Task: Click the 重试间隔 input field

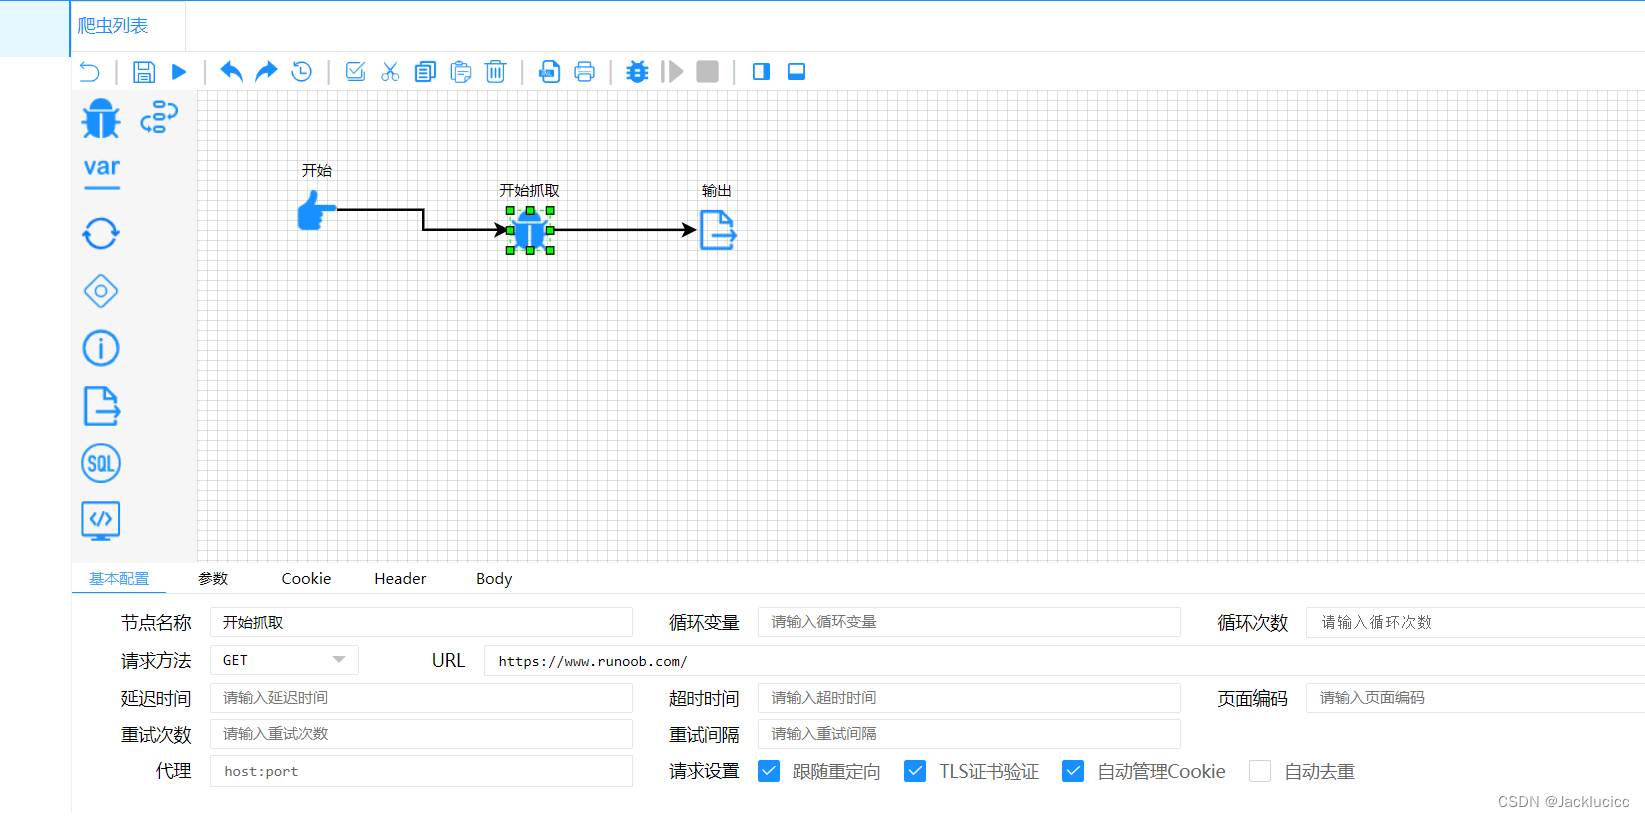Action: (969, 734)
